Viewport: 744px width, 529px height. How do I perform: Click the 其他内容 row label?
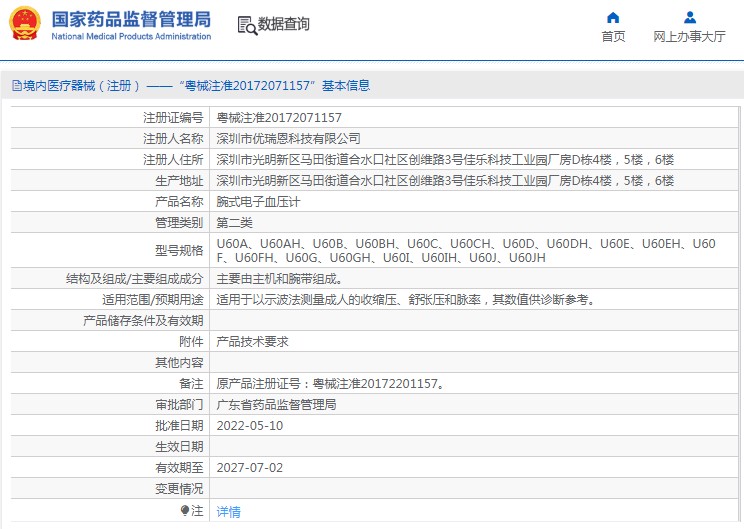pyautogui.click(x=179, y=362)
